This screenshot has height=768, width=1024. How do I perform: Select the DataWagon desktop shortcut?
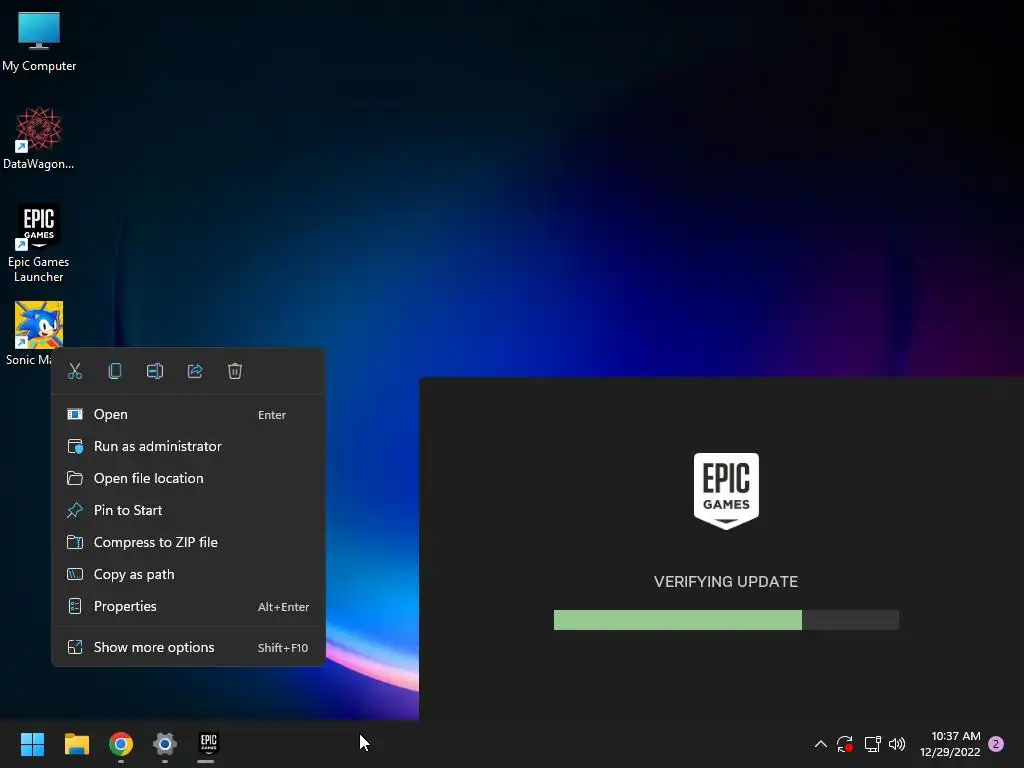click(39, 138)
